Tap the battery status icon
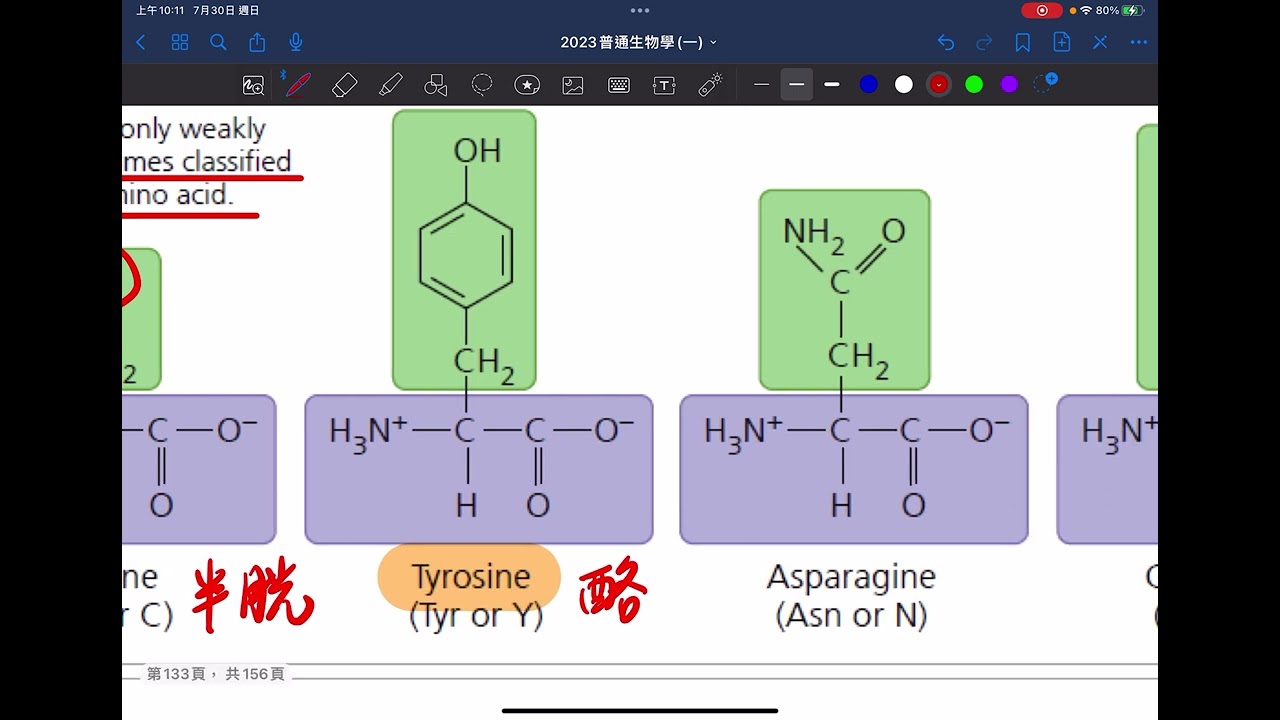Screen dimensions: 1280x720 (x=1132, y=10)
